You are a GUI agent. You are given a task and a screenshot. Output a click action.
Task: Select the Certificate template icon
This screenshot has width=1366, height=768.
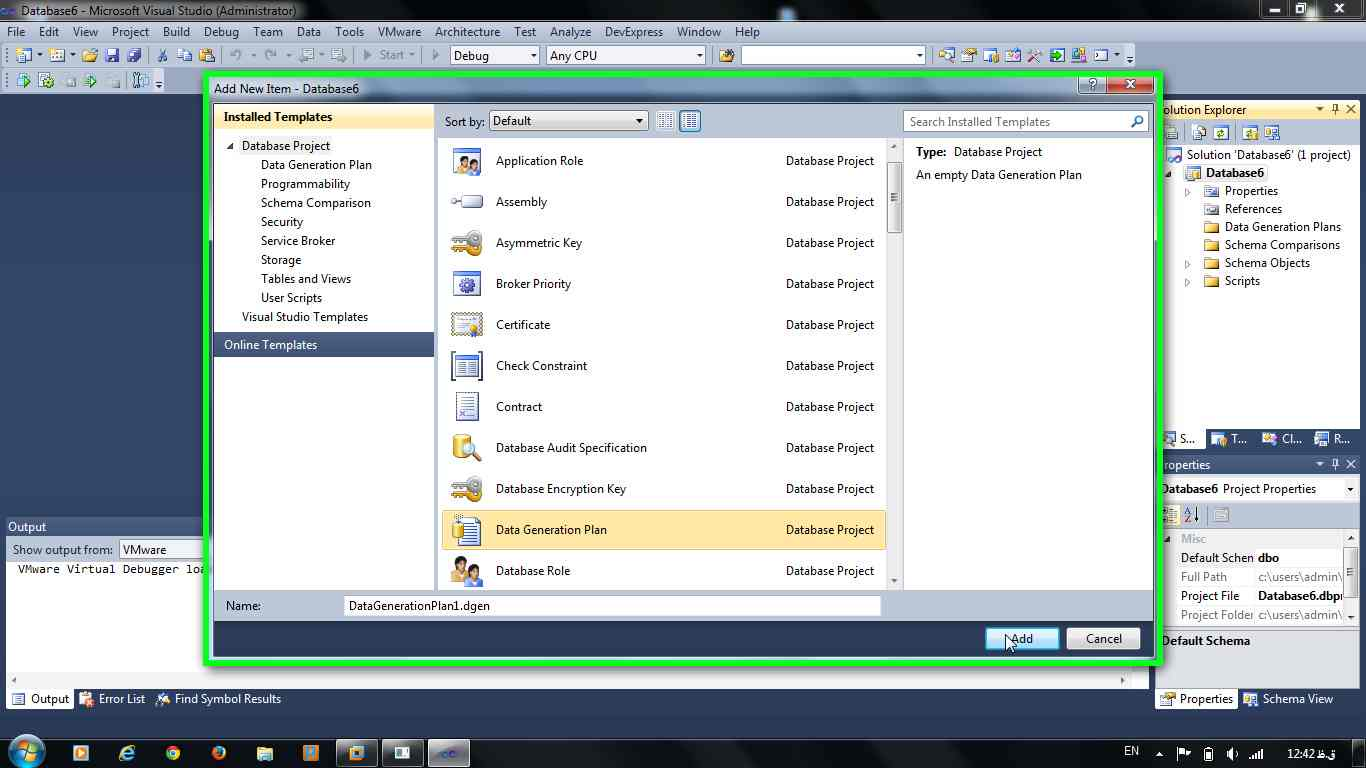pyautogui.click(x=466, y=325)
